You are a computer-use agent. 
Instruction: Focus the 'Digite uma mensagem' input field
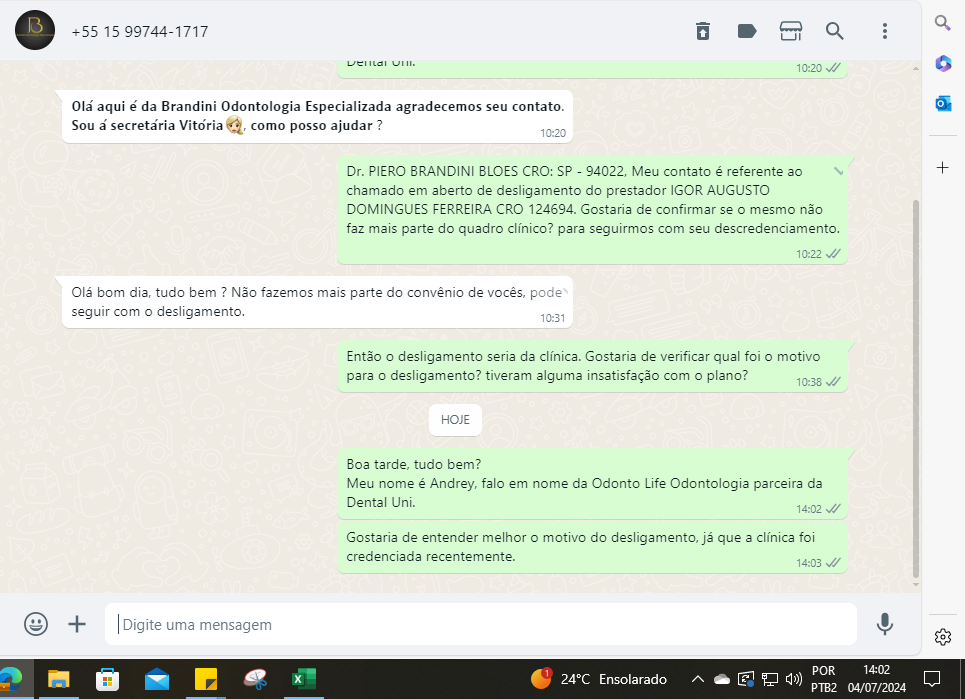click(x=481, y=624)
